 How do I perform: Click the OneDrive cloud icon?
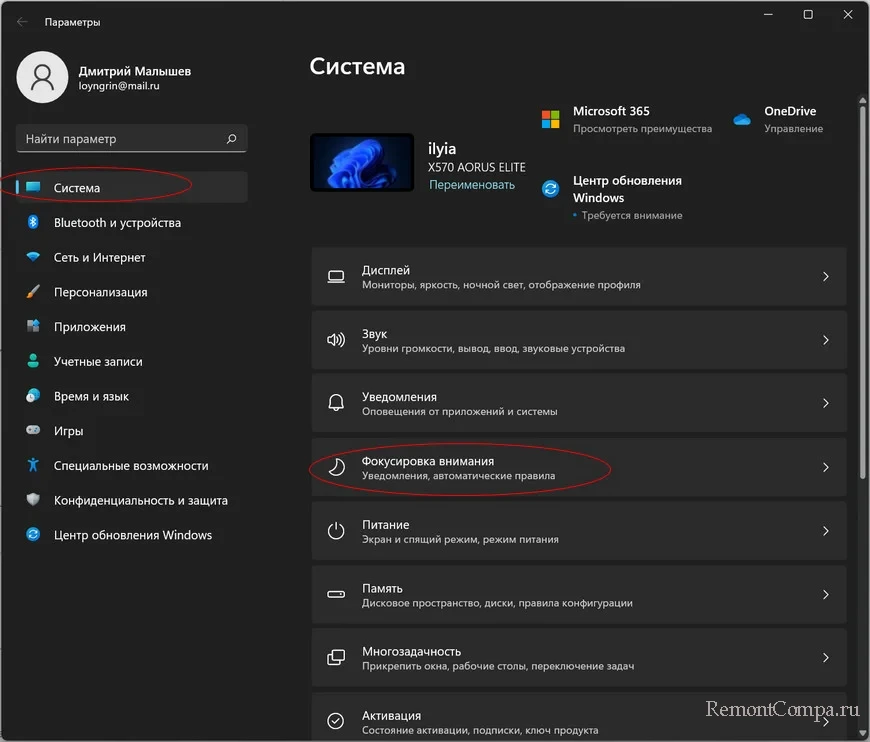(741, 119)
